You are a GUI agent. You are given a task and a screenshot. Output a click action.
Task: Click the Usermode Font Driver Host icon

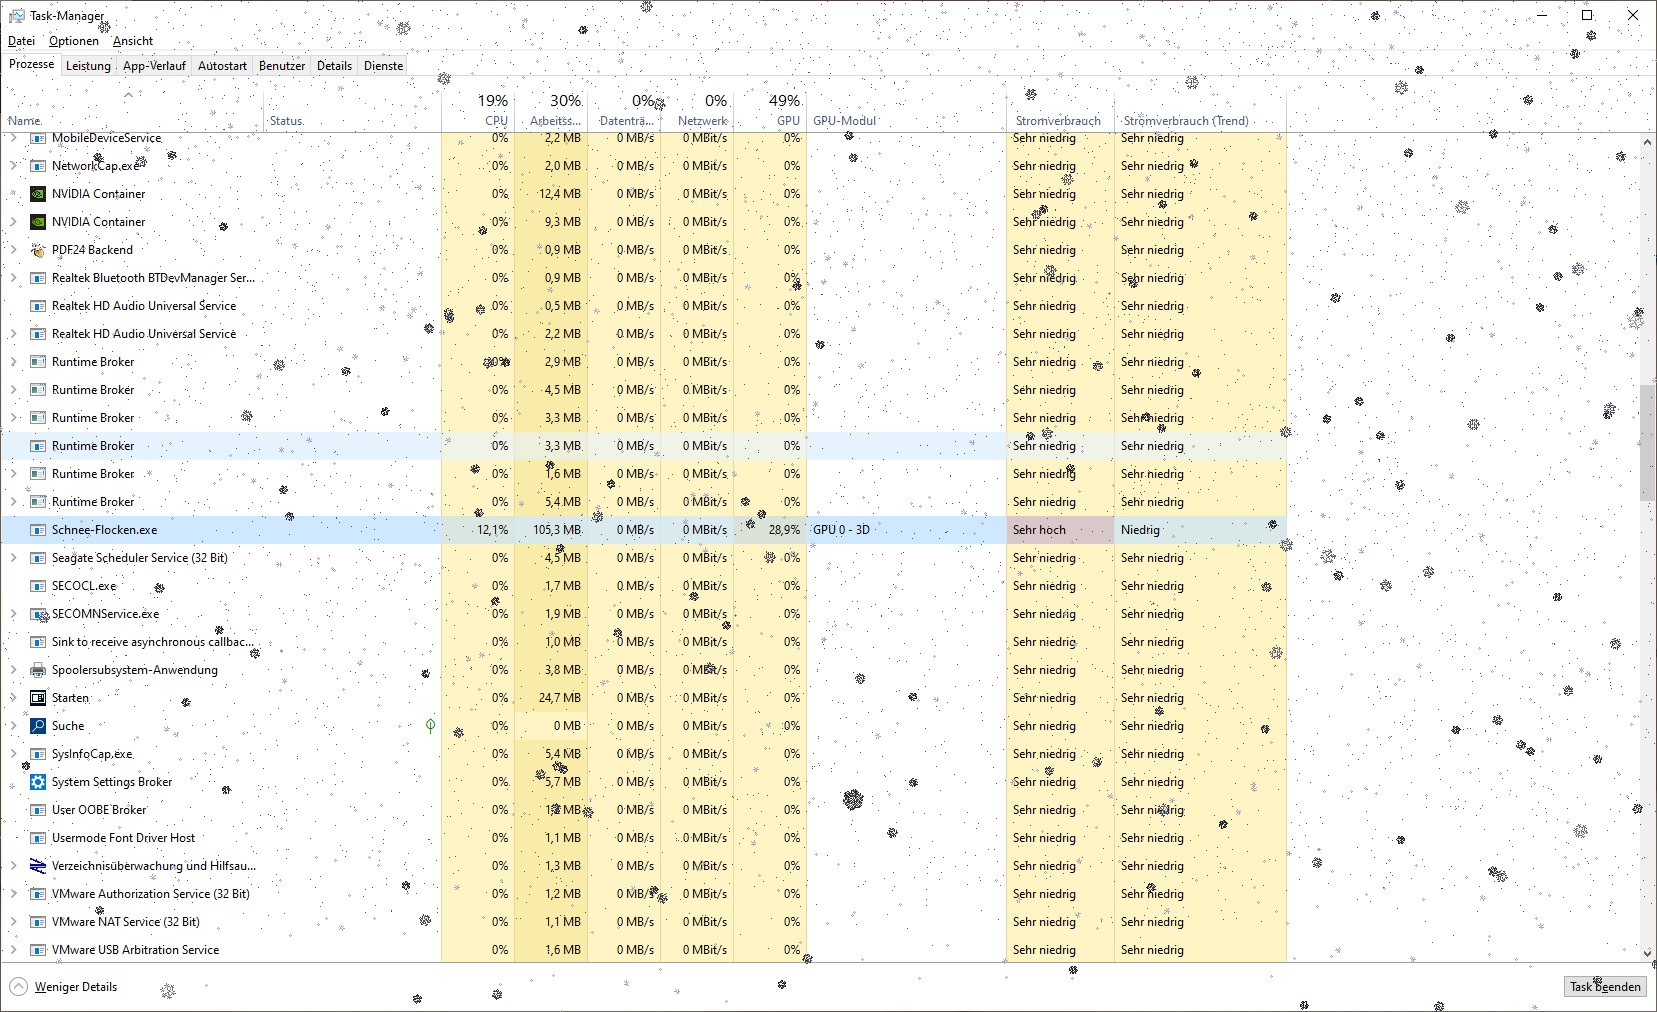(x=38, y=838)
